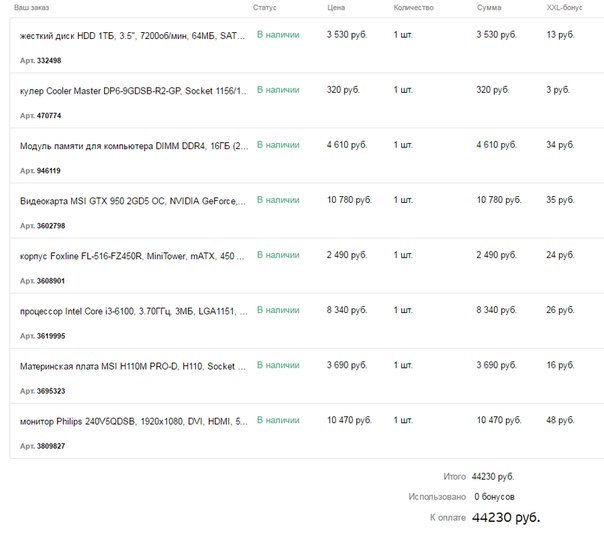Click the 'Цена' column header
The width and height of the screenshot is (604, 536).
coord(336,7)
